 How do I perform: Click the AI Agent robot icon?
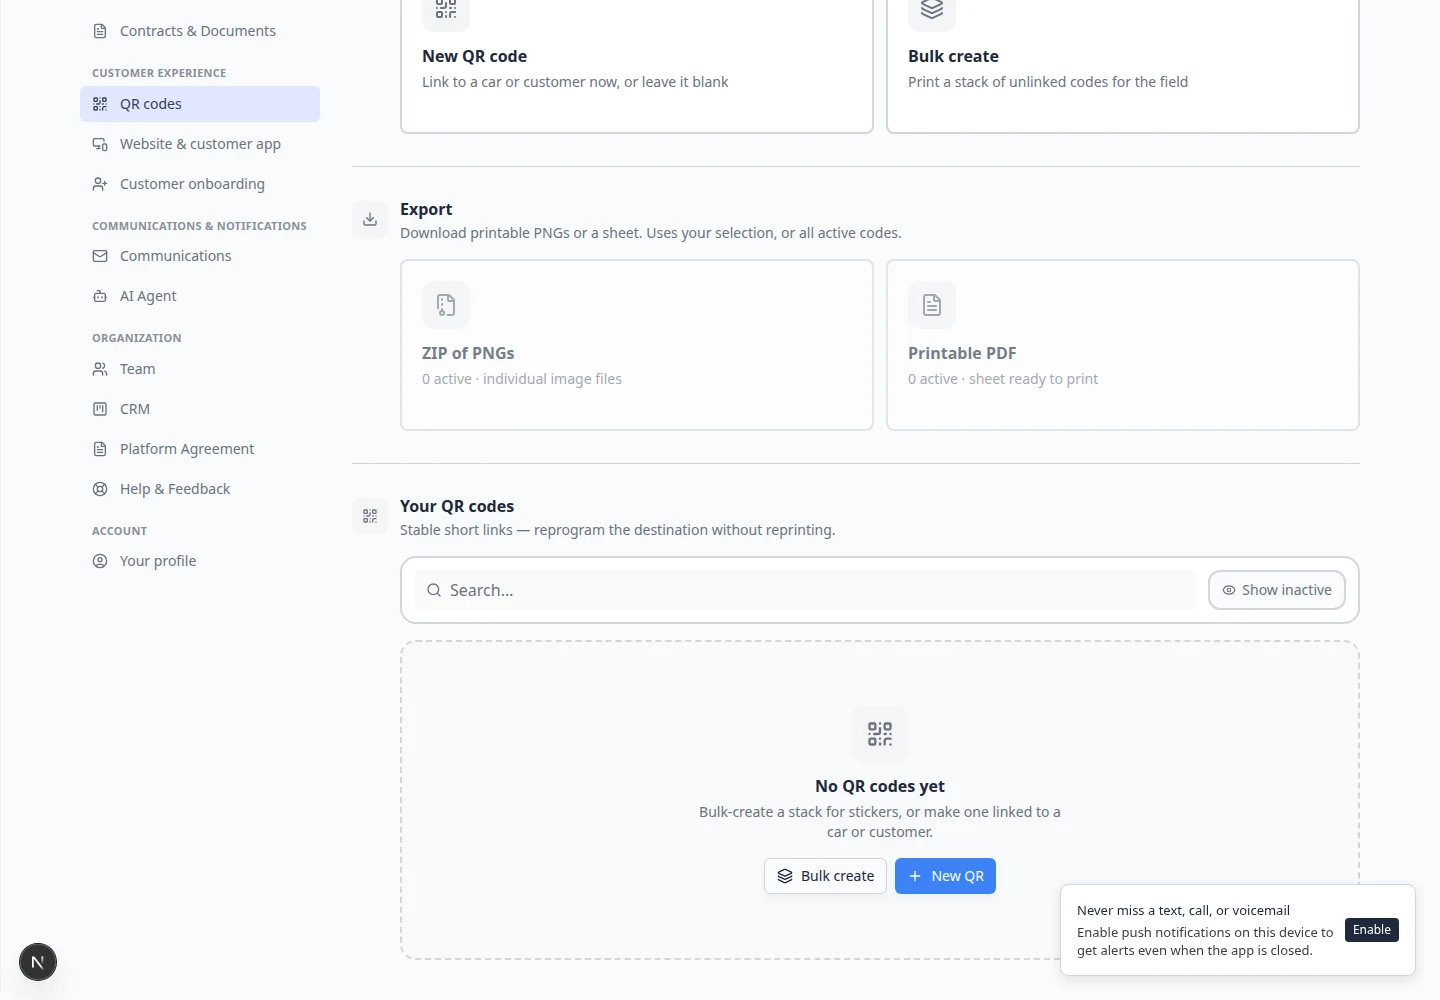[100, 296]
